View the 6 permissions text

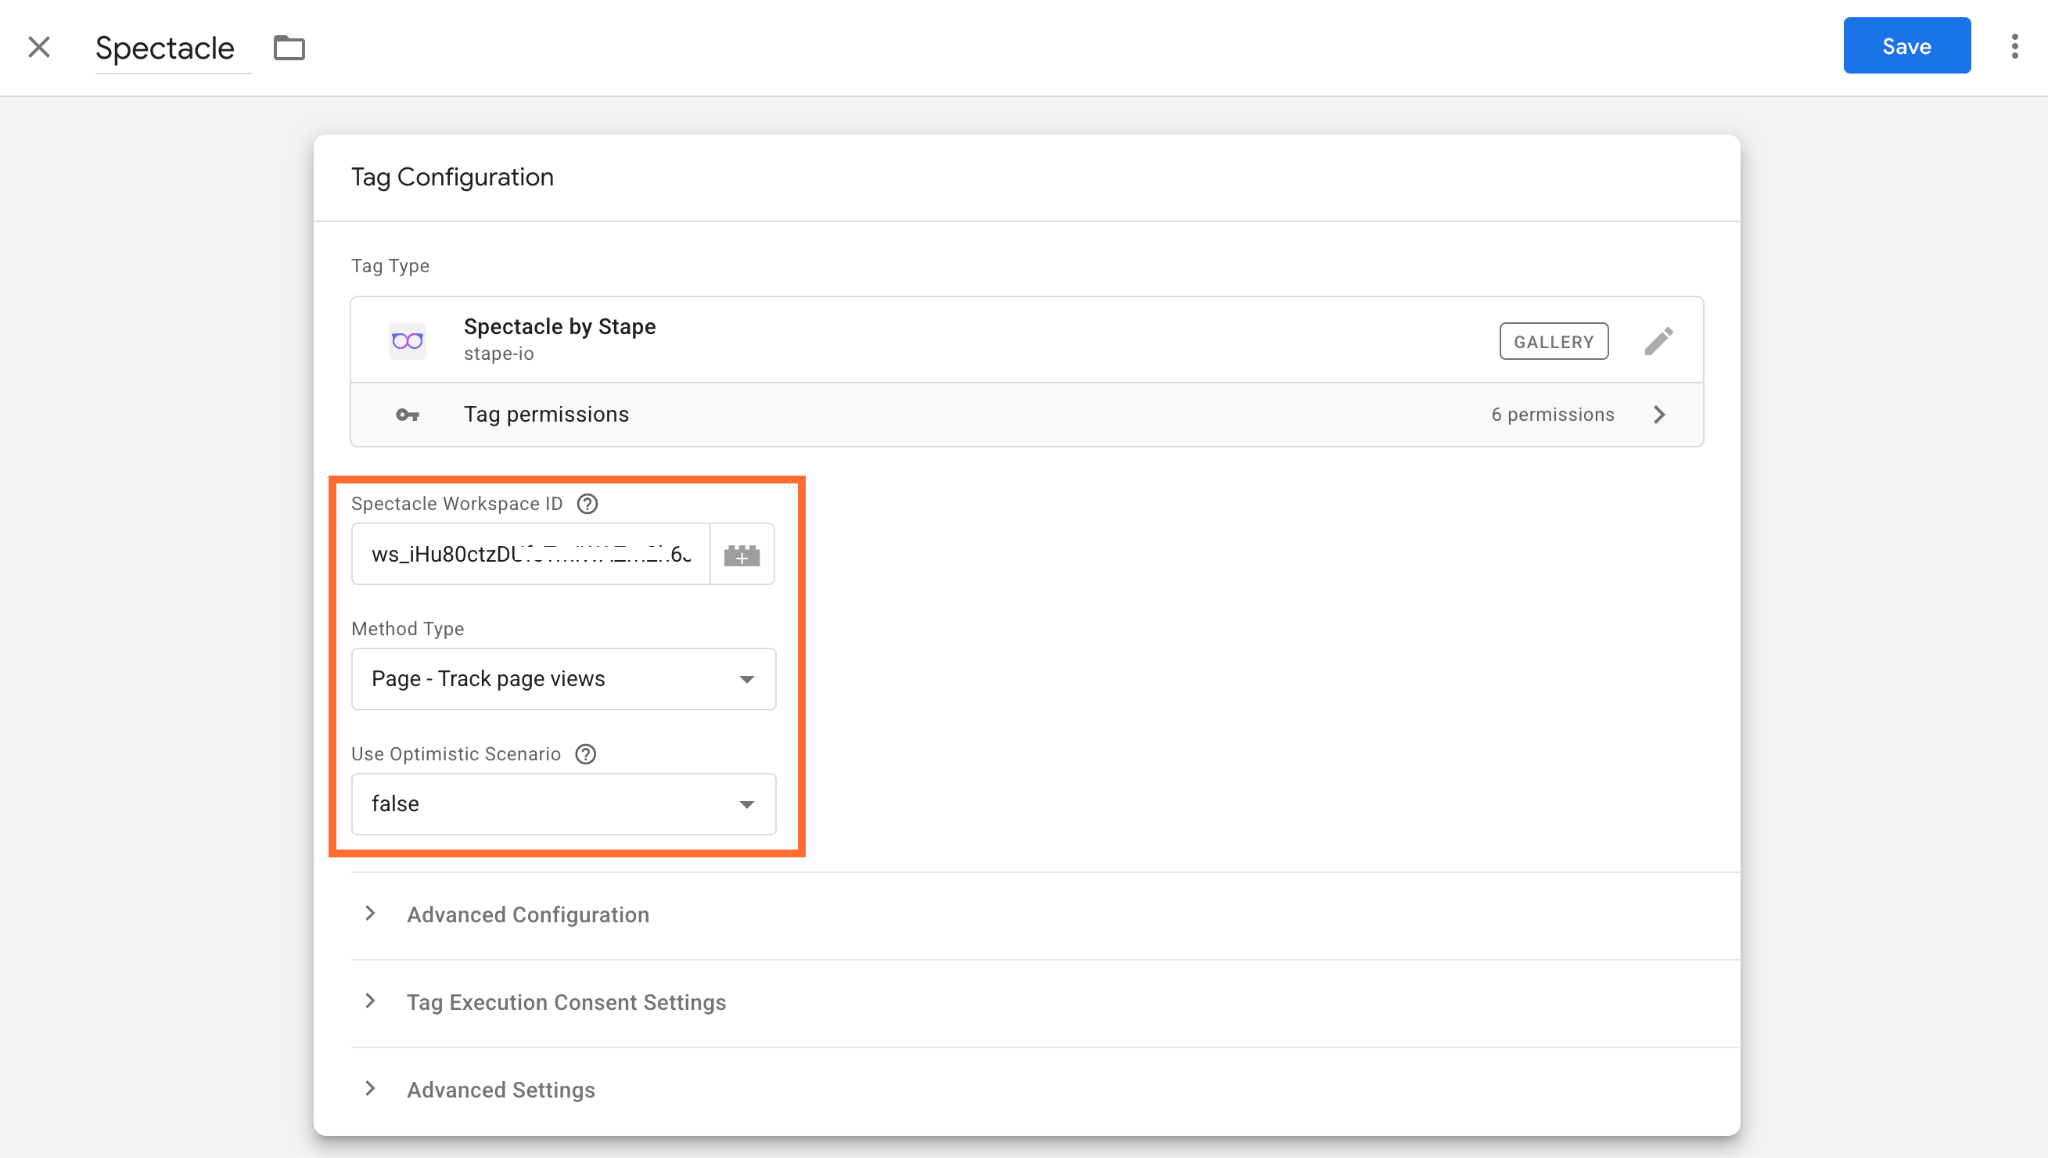(x=1552, y=415)
